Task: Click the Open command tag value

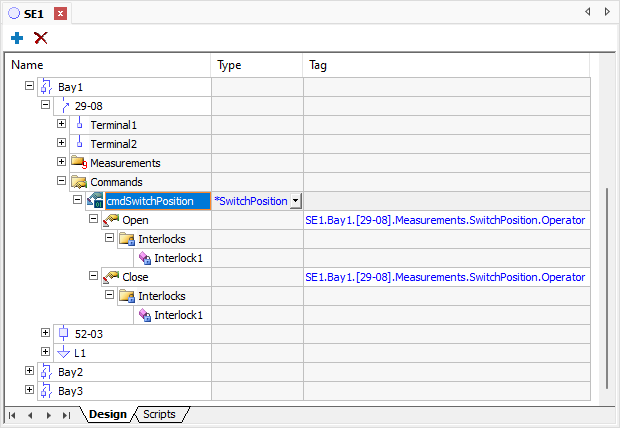Action: pos(445,220)
